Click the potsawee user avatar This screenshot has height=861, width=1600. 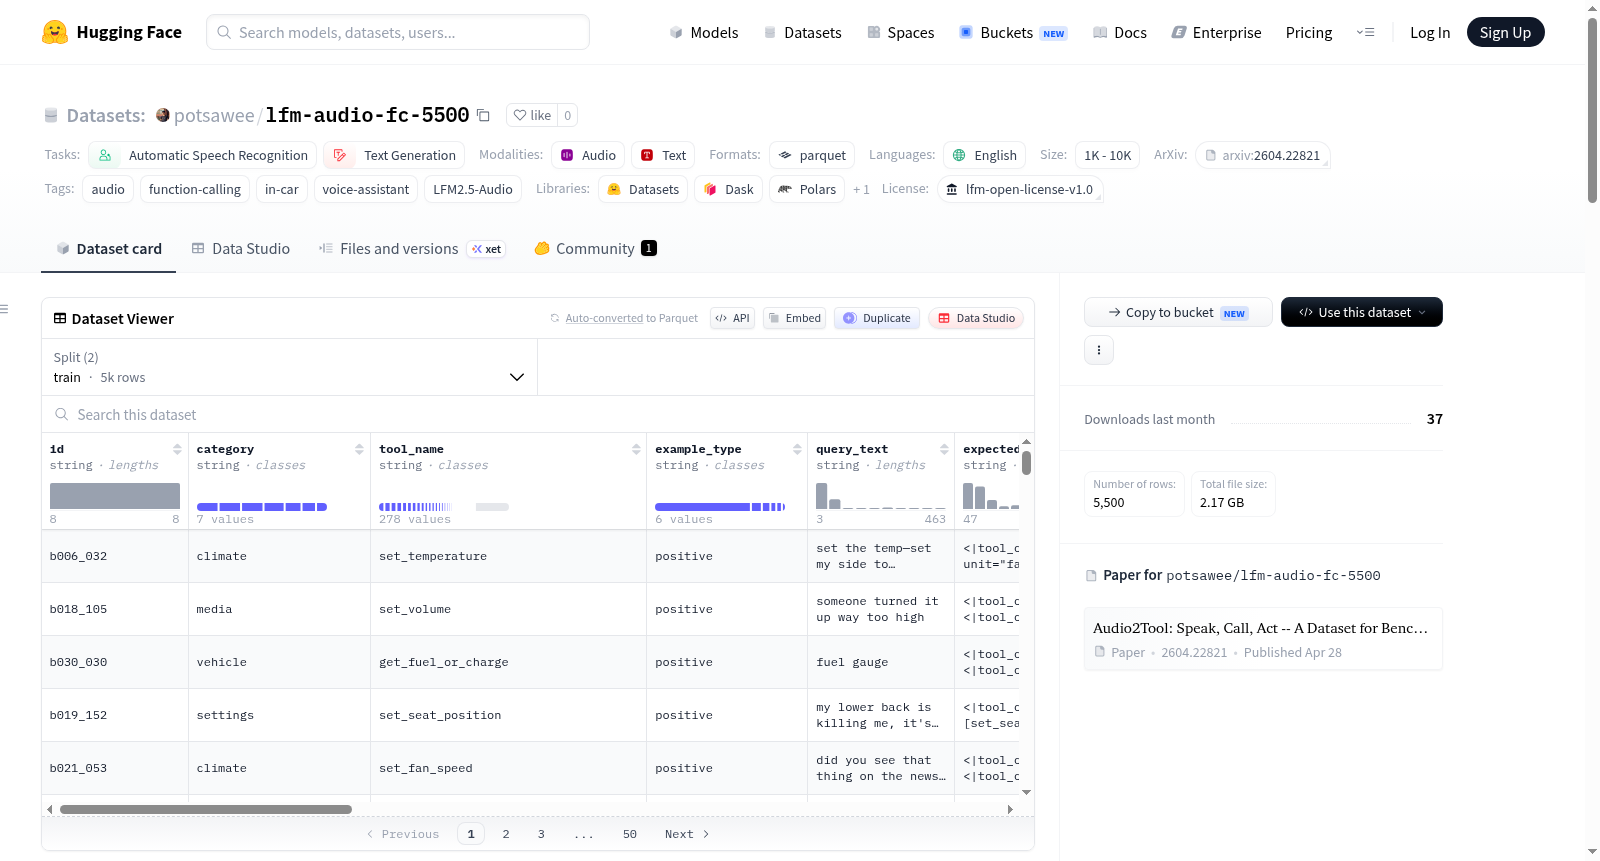coord(163,115)
